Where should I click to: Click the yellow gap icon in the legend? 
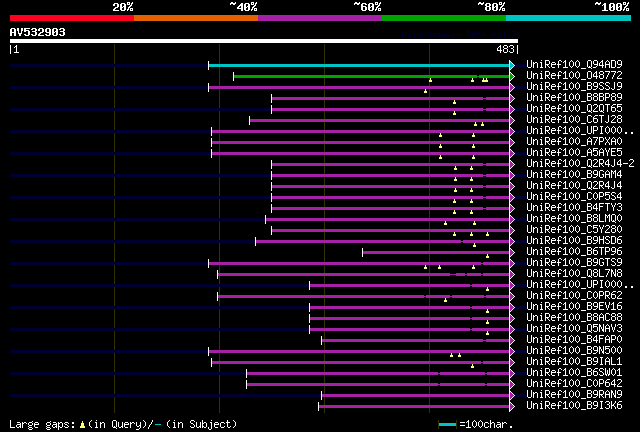click(82, 425)
